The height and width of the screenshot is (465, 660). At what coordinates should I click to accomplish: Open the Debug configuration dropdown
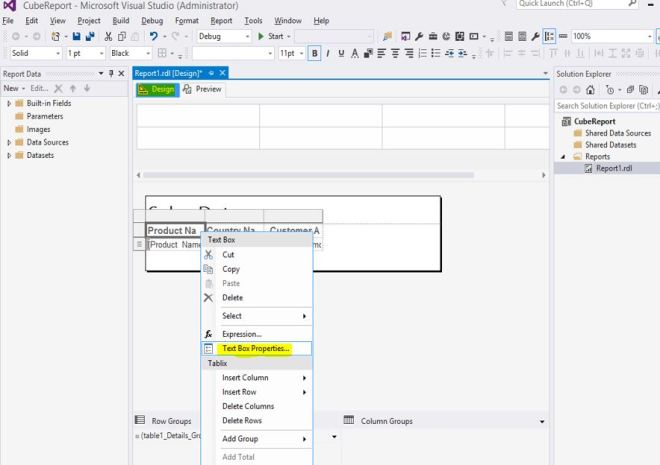[x=250, y=37]
